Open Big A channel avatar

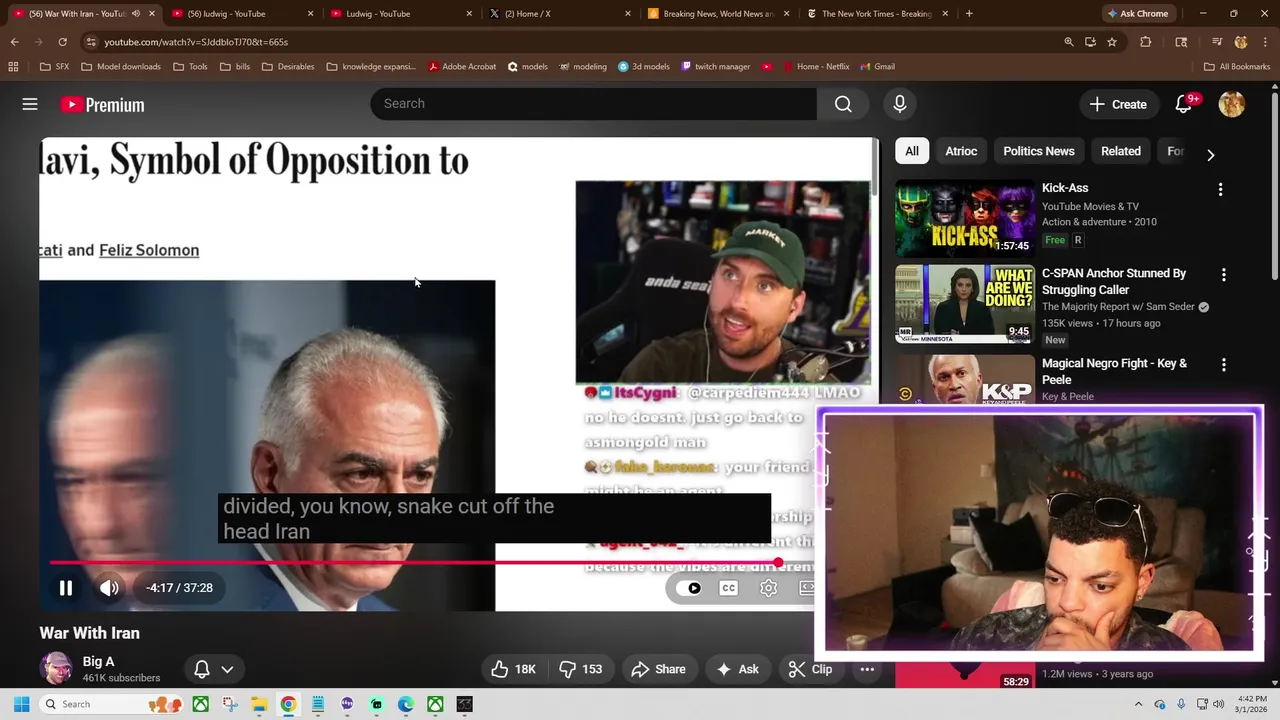coord(56,669)
